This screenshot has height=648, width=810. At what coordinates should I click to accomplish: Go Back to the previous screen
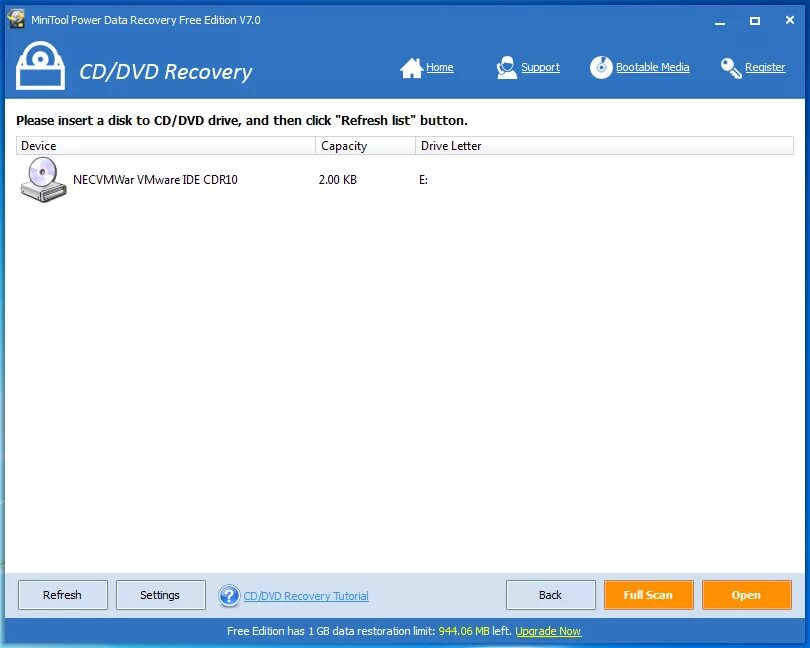pyautogui.click(x=551, y=595)
